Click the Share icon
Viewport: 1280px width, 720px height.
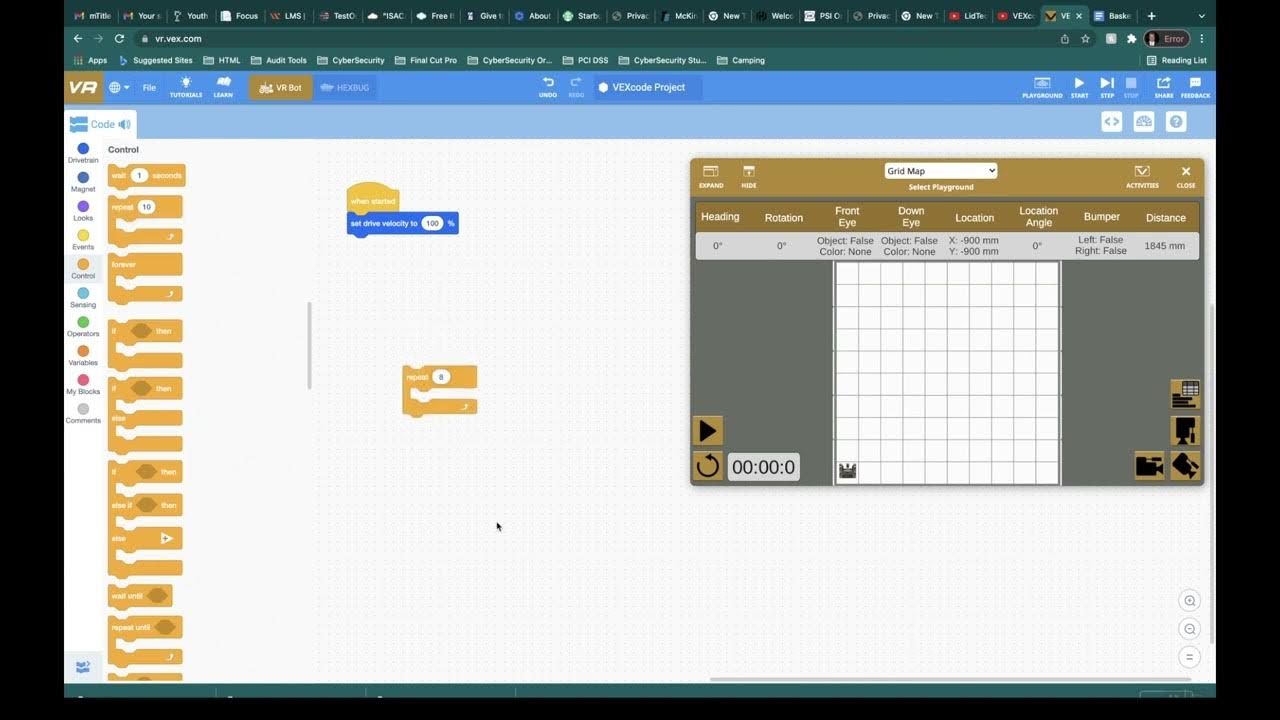[1164, 87]
